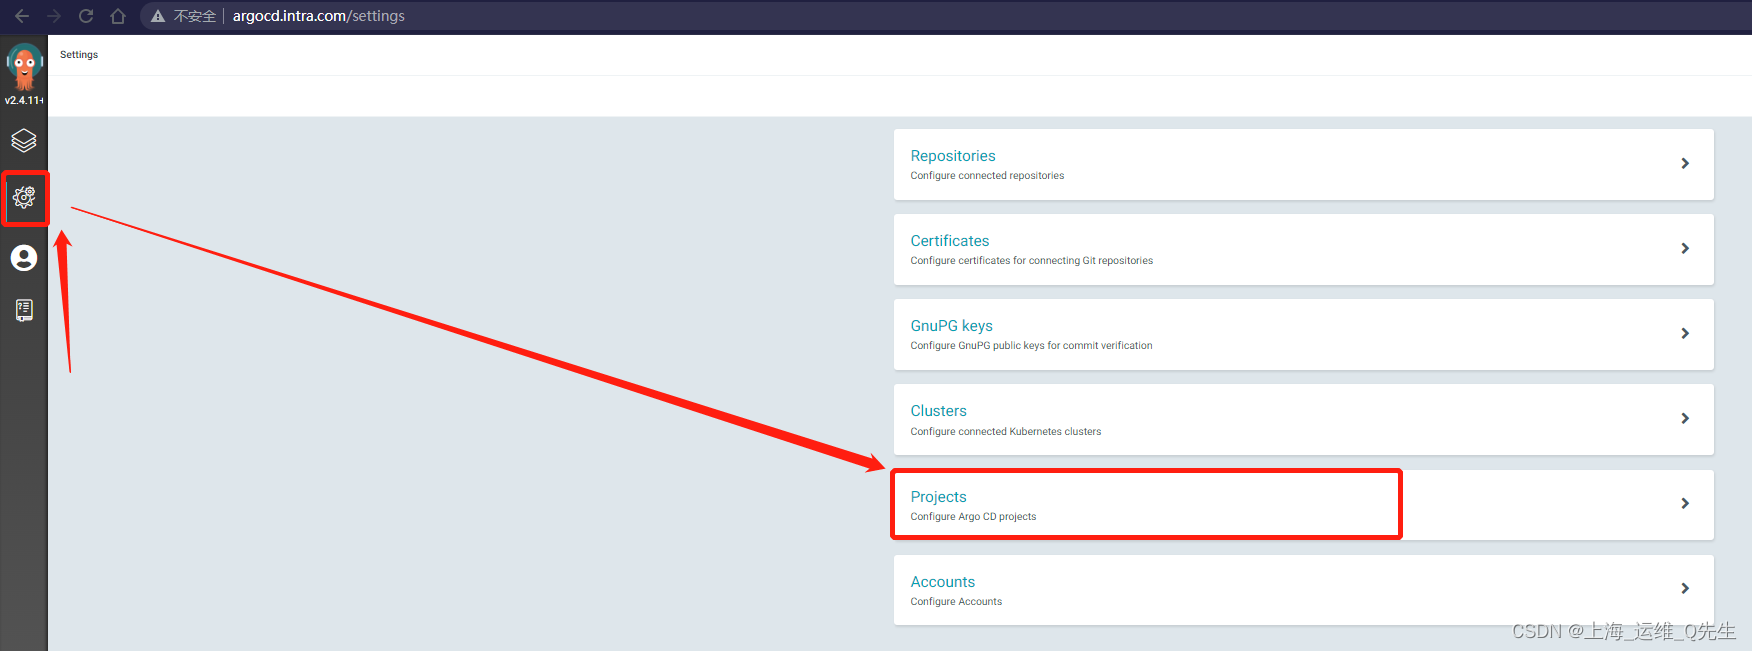The height and width of the screenshot is (651, 1752).
Task: Click the insecure connection warning icon
Action: (x=157, y=16)
